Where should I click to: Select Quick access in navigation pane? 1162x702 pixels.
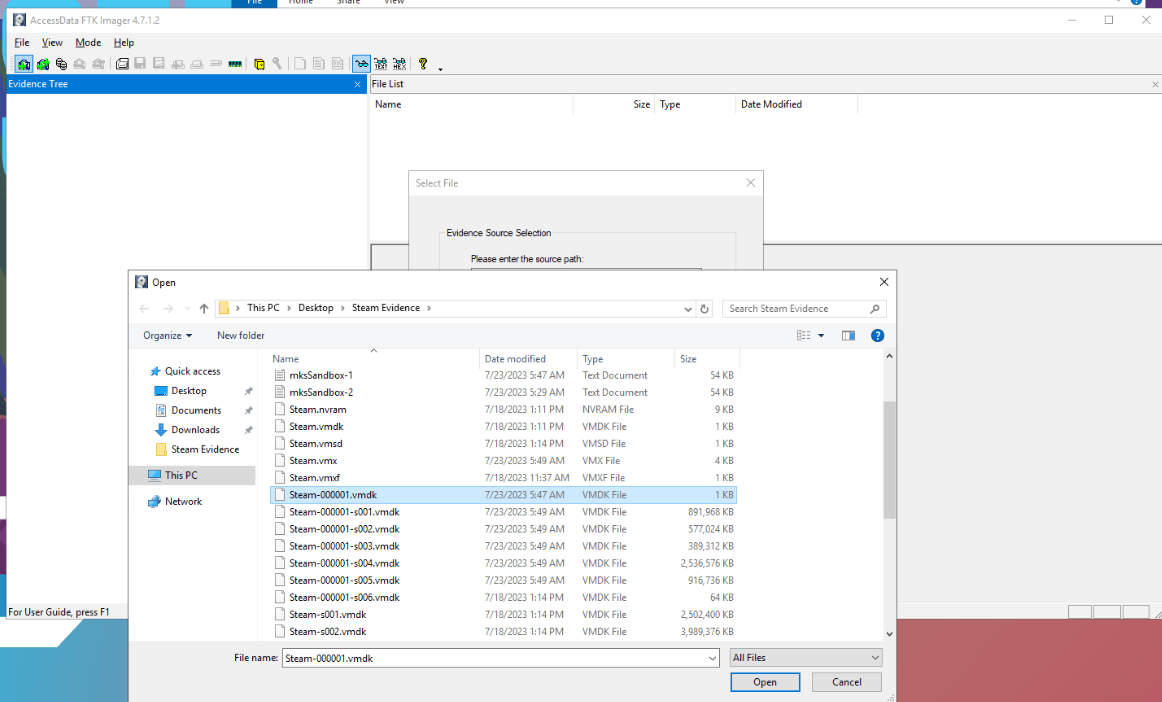pos(192,371)
